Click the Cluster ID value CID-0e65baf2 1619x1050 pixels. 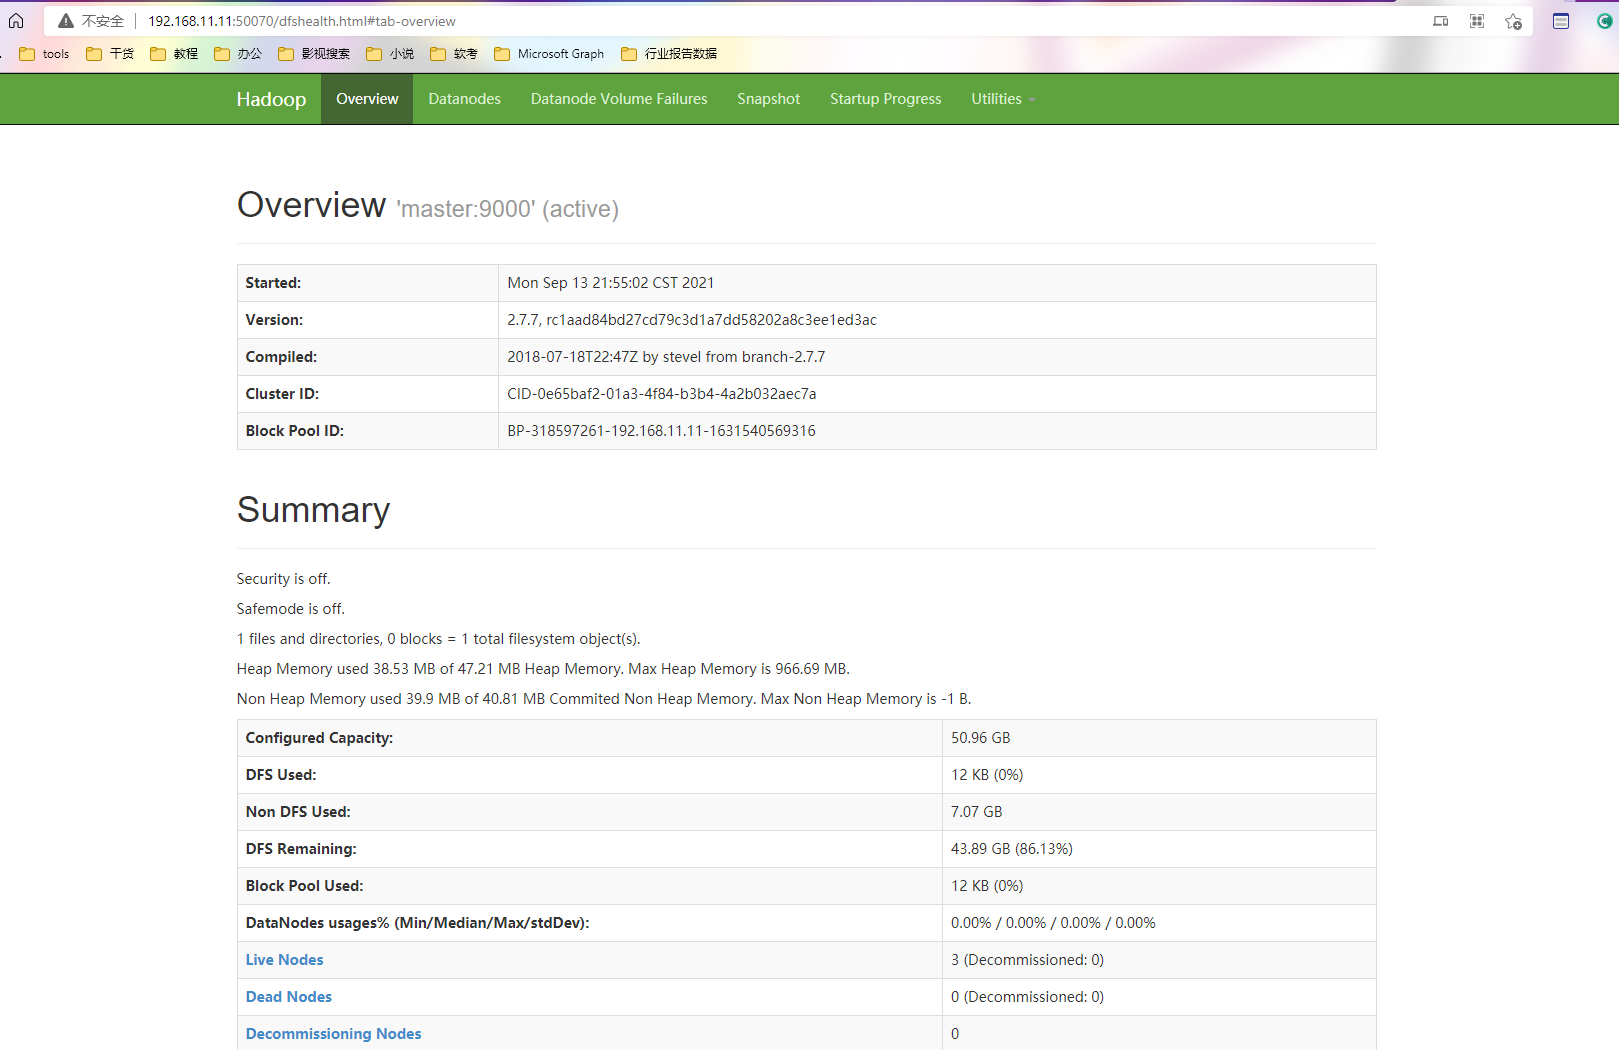[x=661, y=394]
